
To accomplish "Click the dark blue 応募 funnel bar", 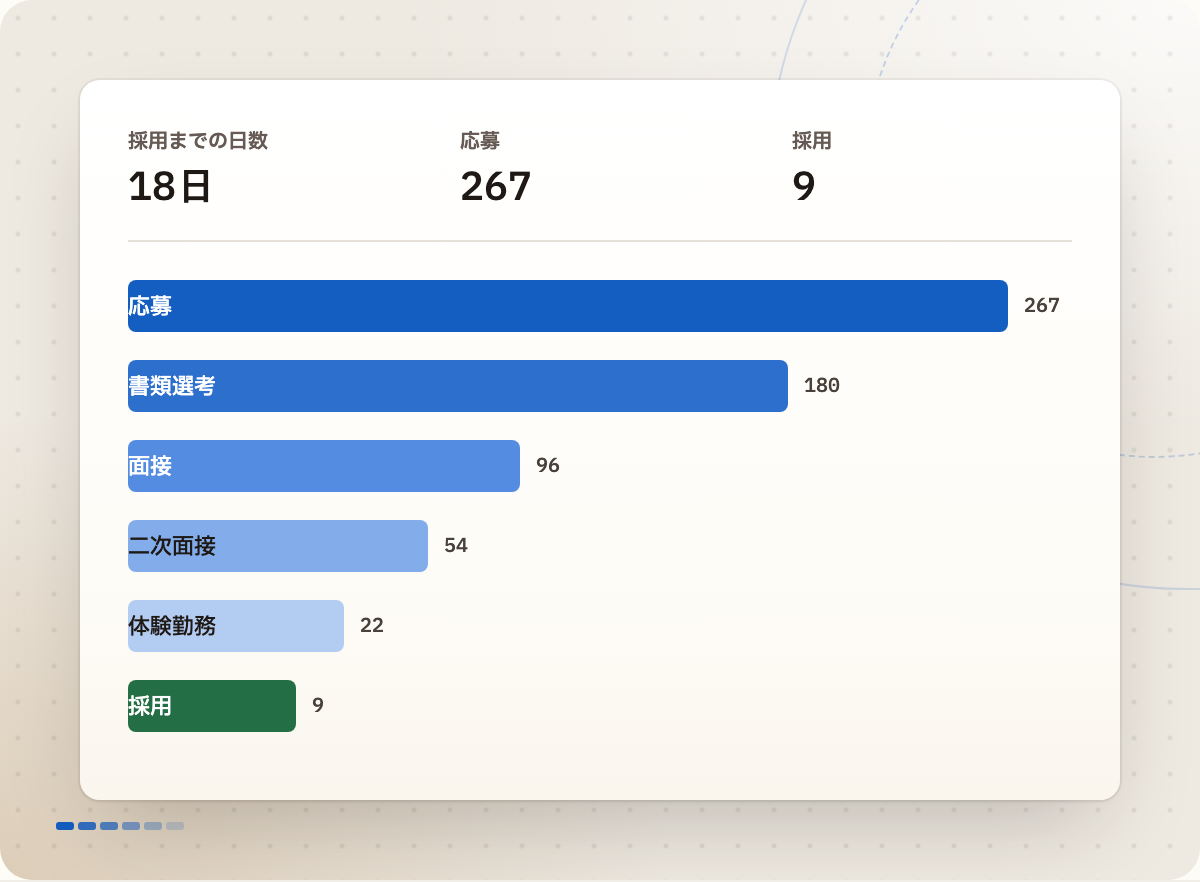I will 568,306.
